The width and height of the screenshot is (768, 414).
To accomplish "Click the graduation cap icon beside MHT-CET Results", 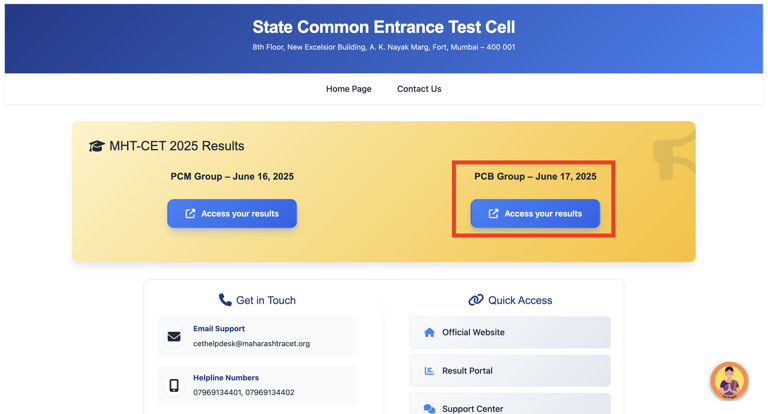I will pos(97,146).
